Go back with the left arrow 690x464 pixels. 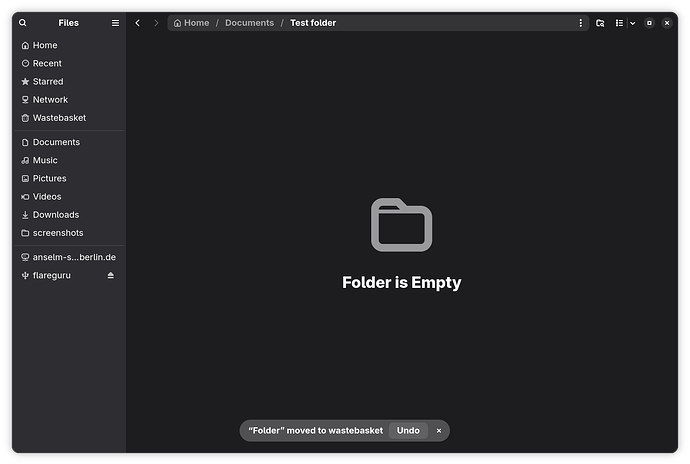(x=138, y=23)
